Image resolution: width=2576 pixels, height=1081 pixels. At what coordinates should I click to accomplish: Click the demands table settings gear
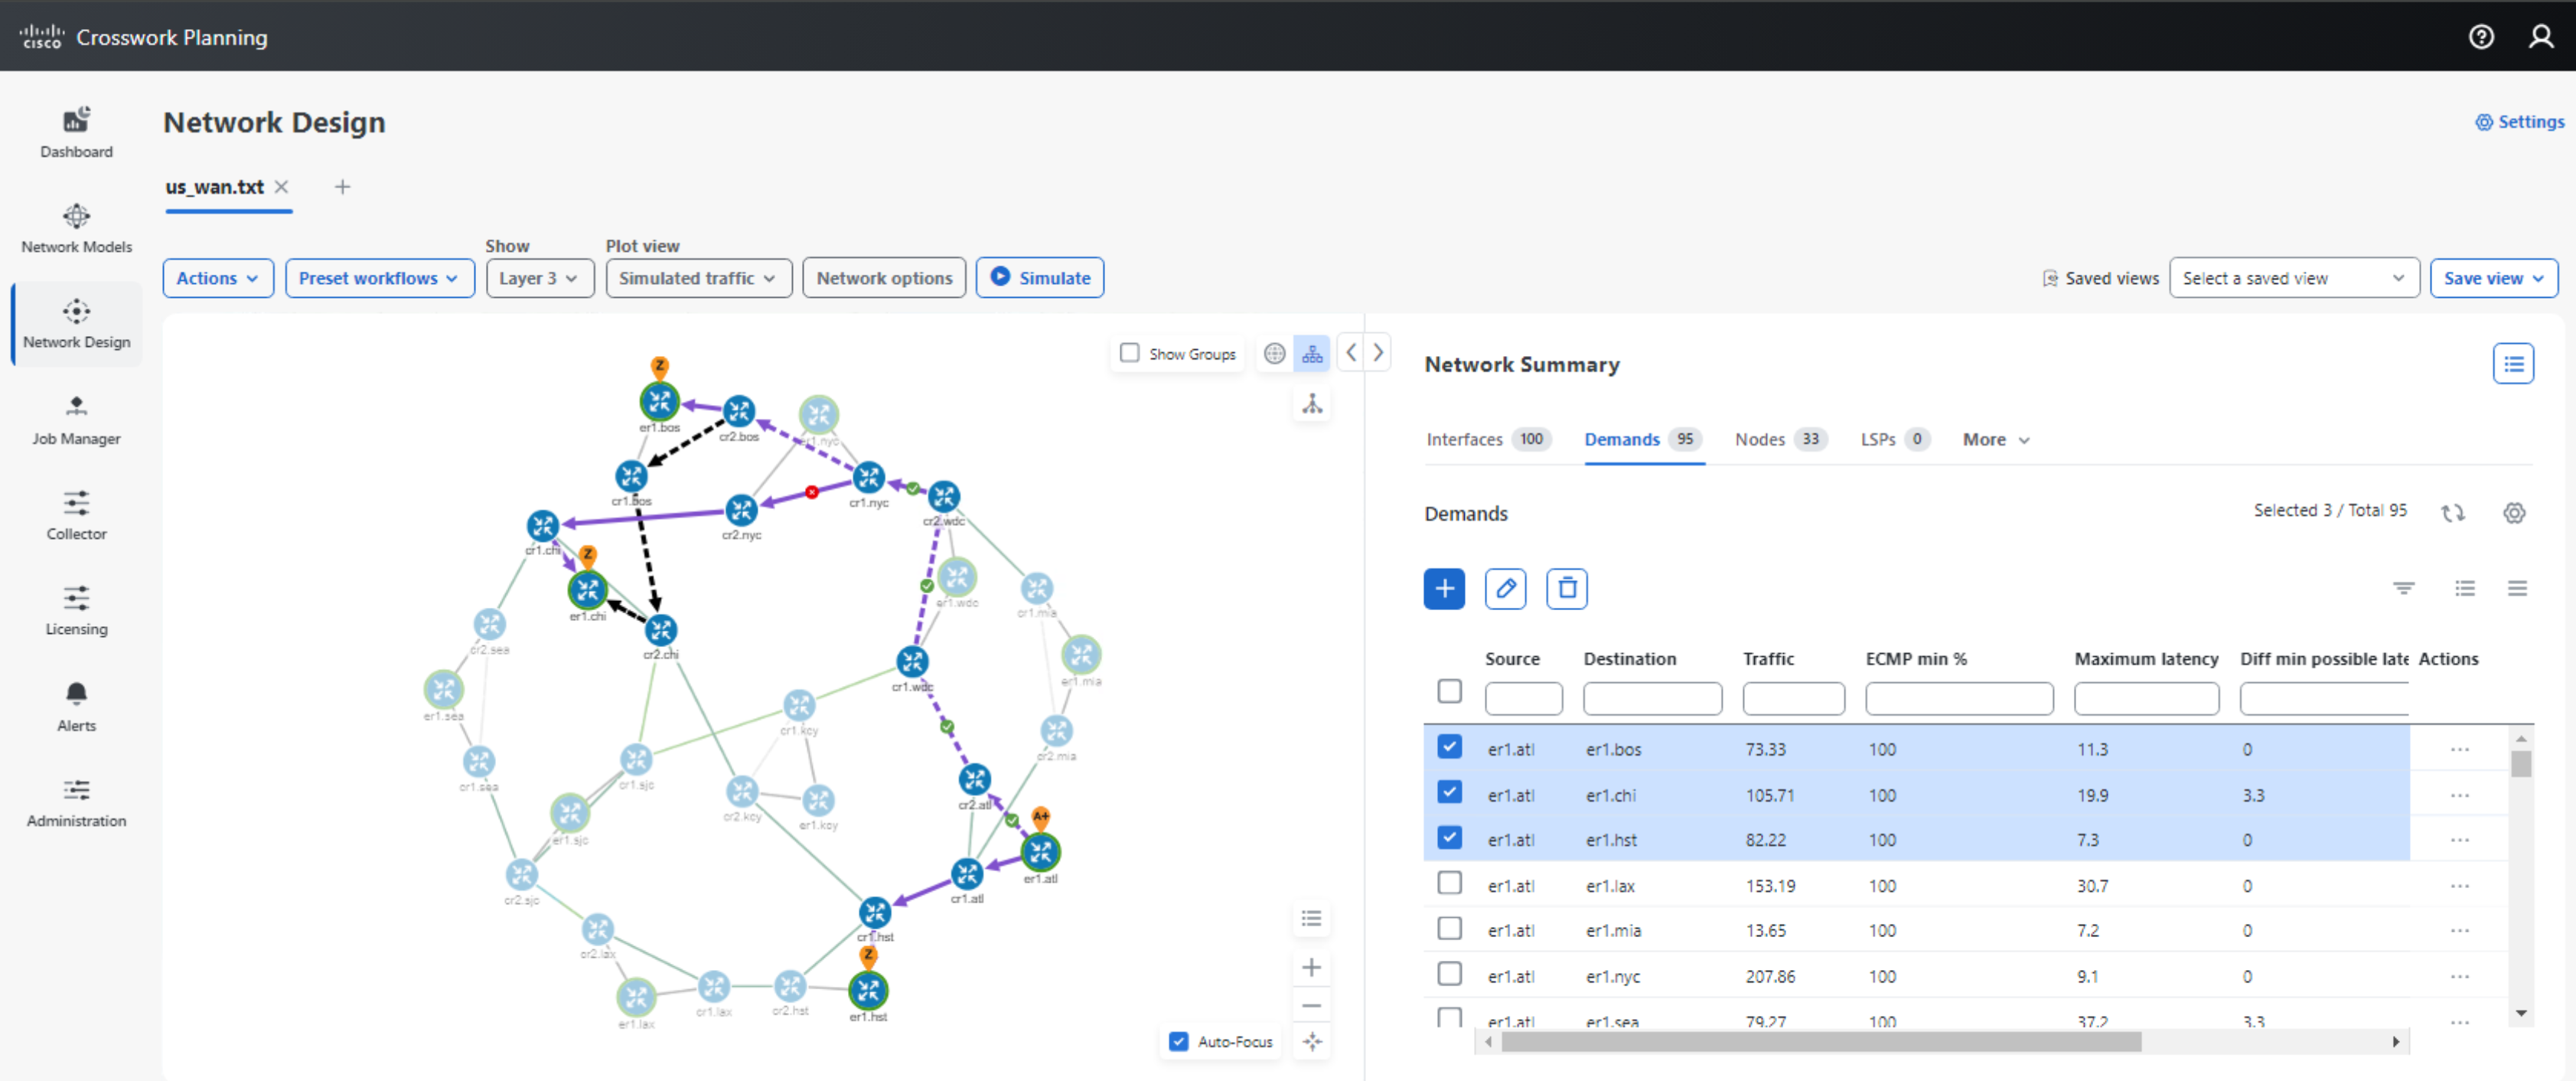[x=2513, y=513]
